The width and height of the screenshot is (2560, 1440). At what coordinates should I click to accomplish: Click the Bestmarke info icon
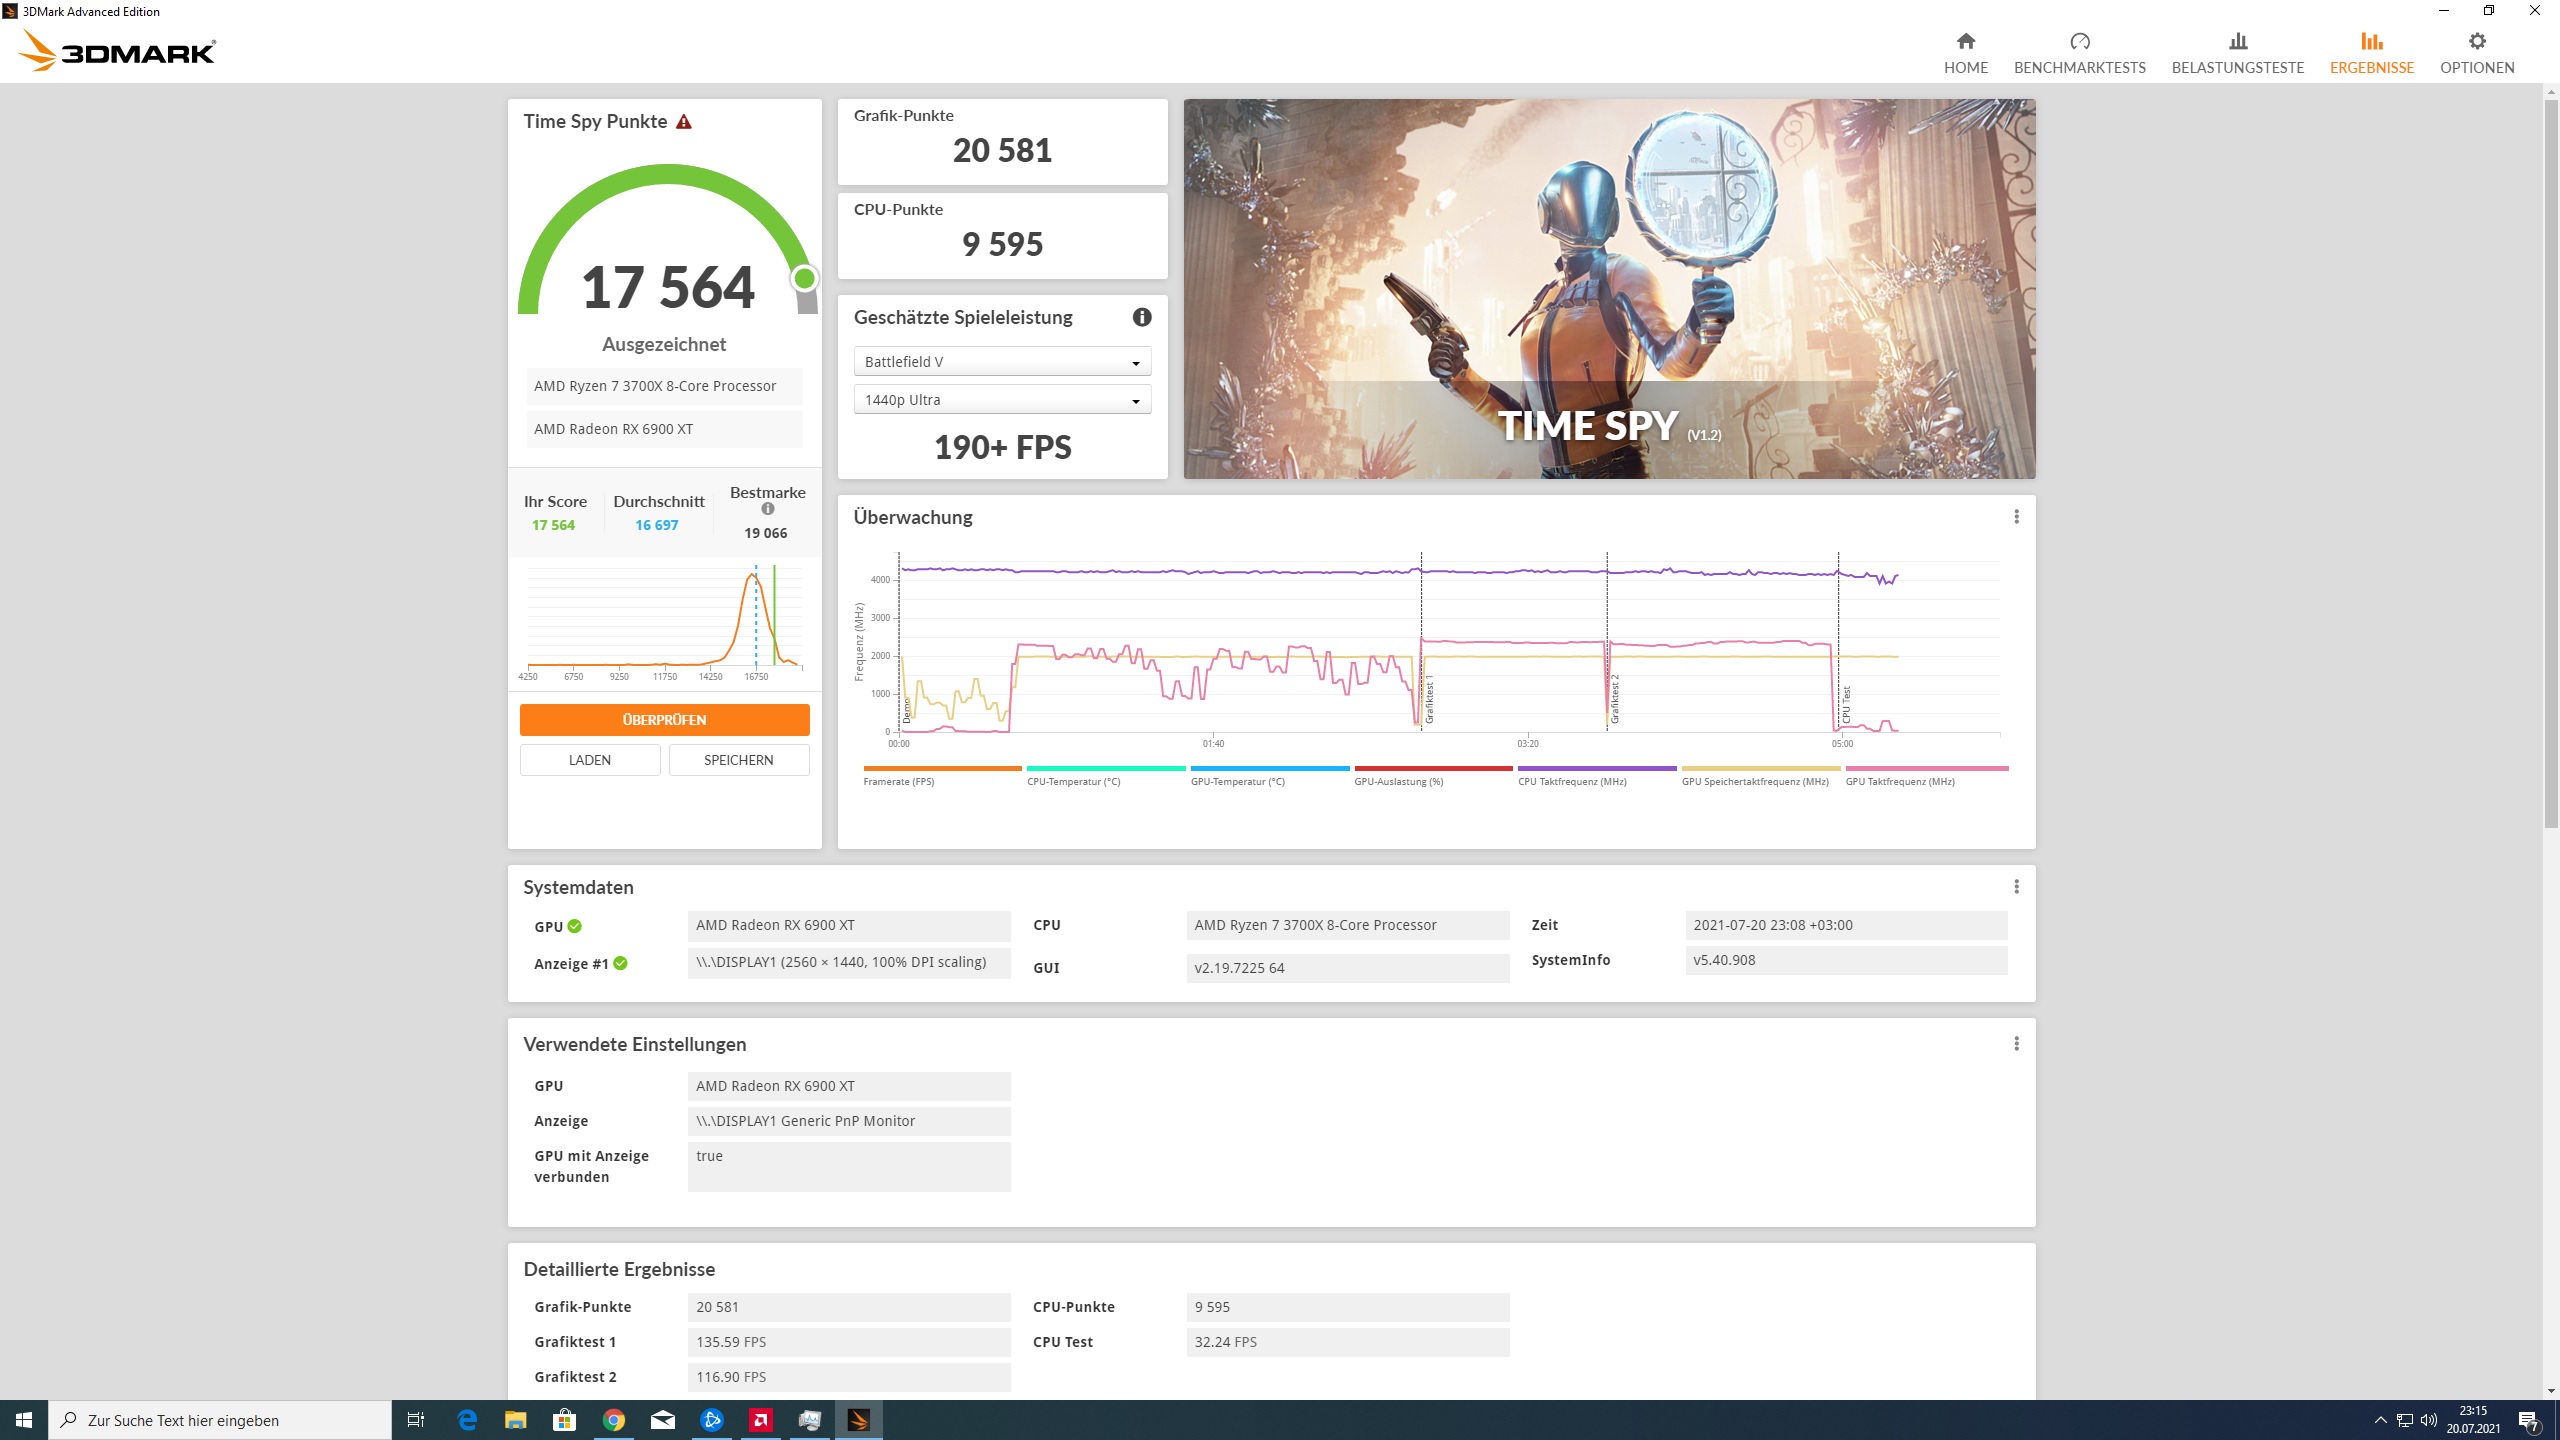768,509
